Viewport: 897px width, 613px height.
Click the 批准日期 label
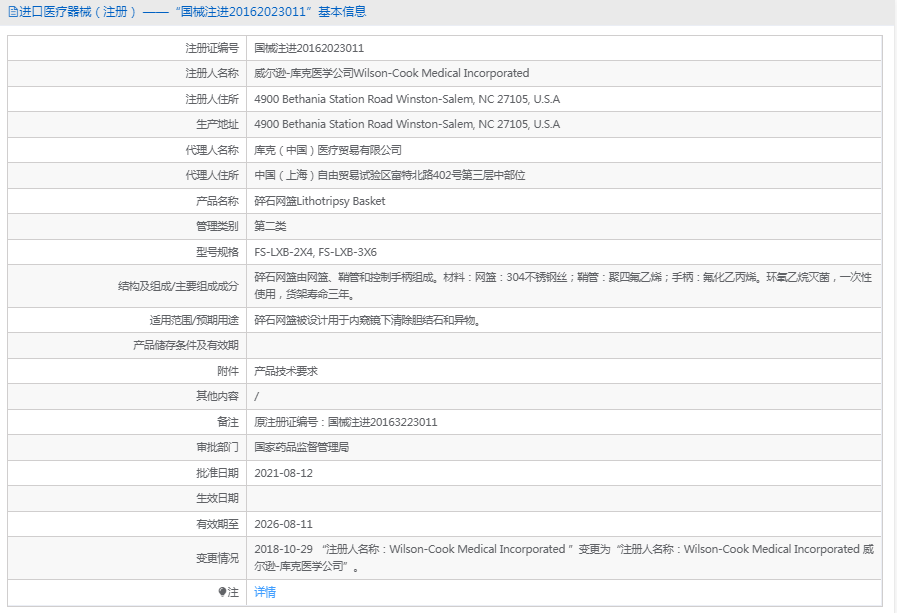(x=217, y=473)
